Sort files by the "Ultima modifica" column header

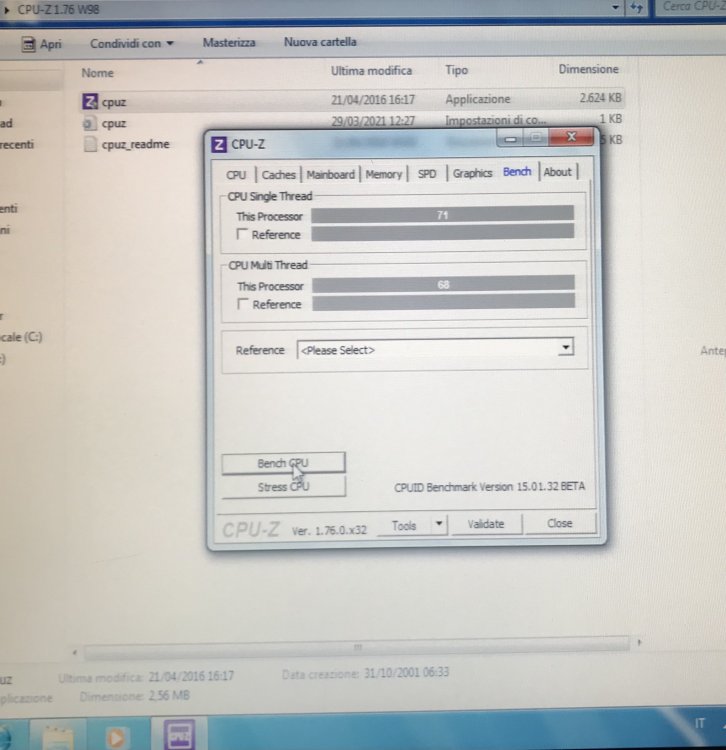tap(371, 71)
